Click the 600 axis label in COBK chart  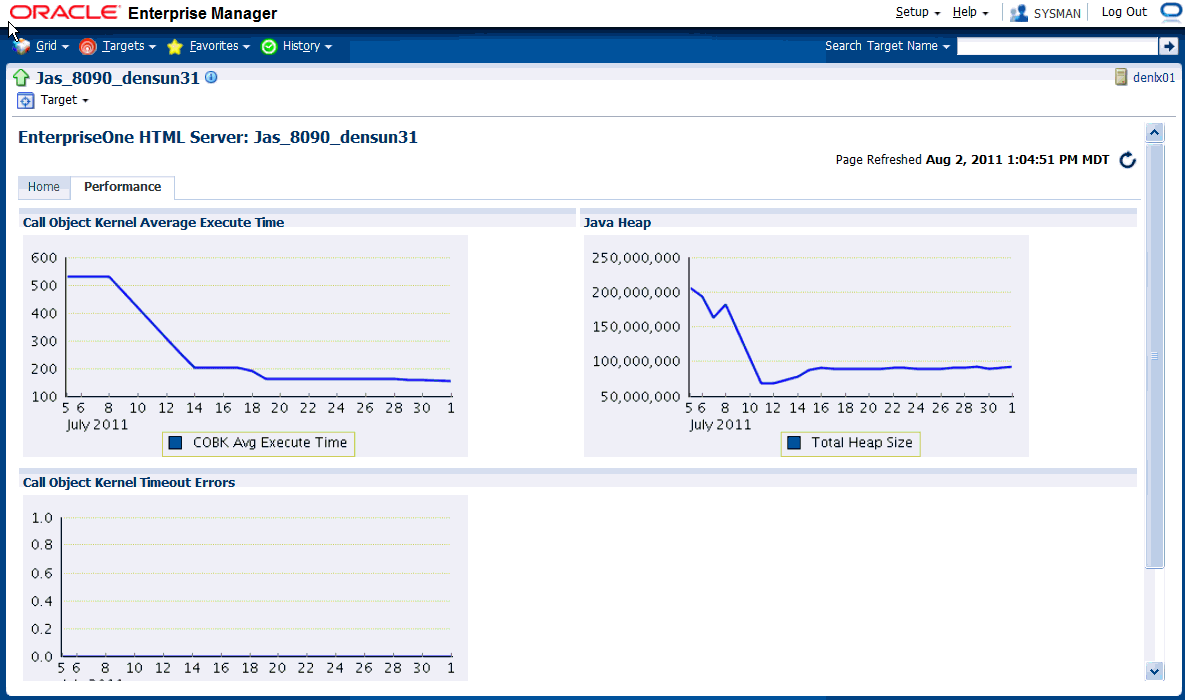click(x=44, y=258)
